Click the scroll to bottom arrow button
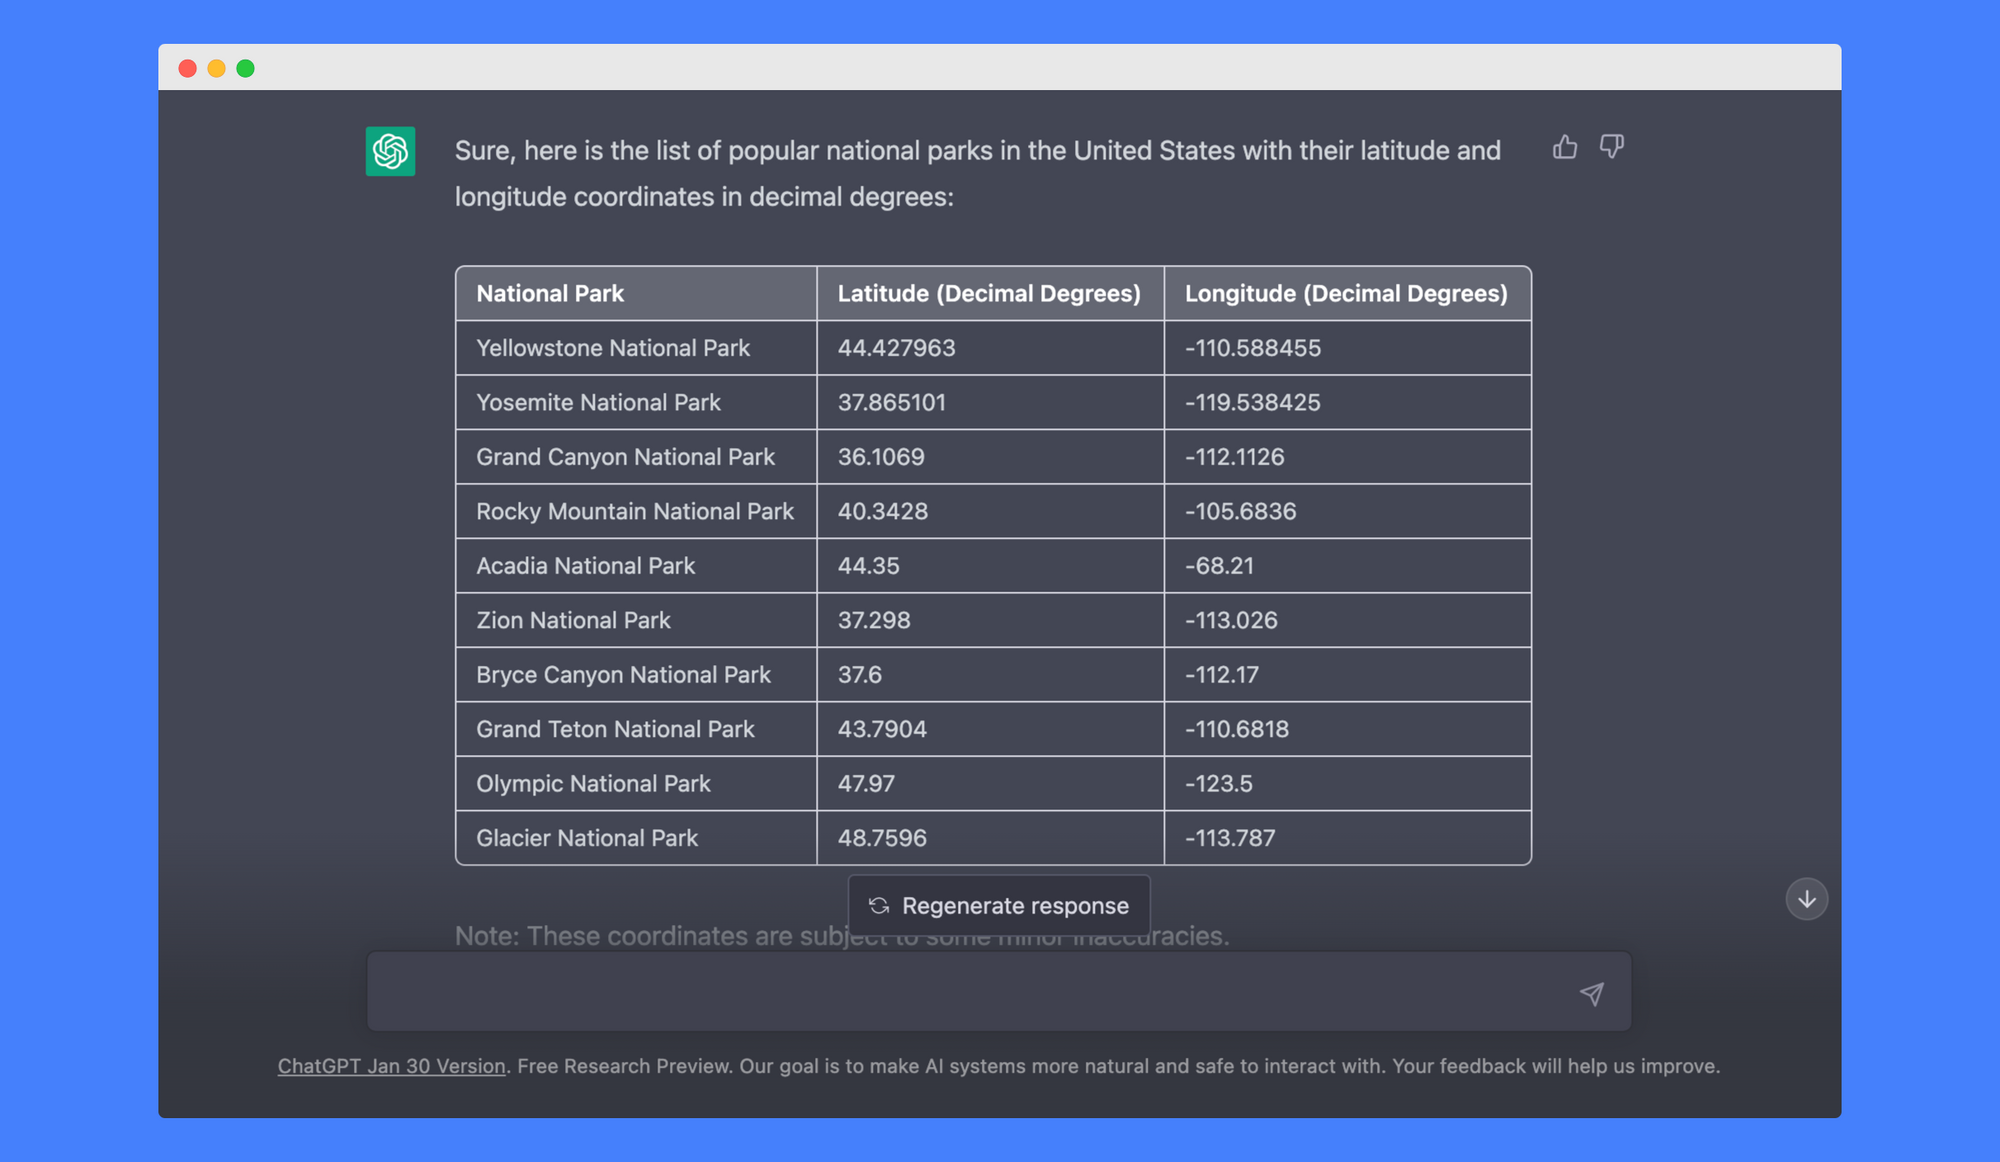 pyautogui.click(x=1806, y=899)
